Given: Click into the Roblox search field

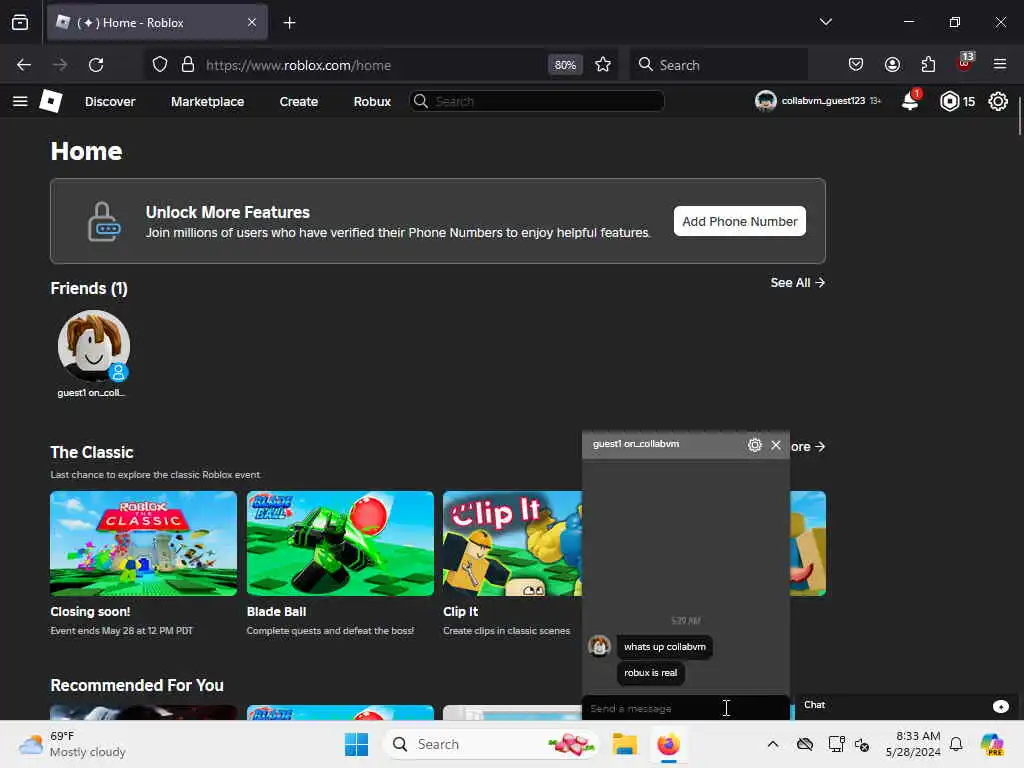Looking at the screenshot, I should click(x=537, y=101).
